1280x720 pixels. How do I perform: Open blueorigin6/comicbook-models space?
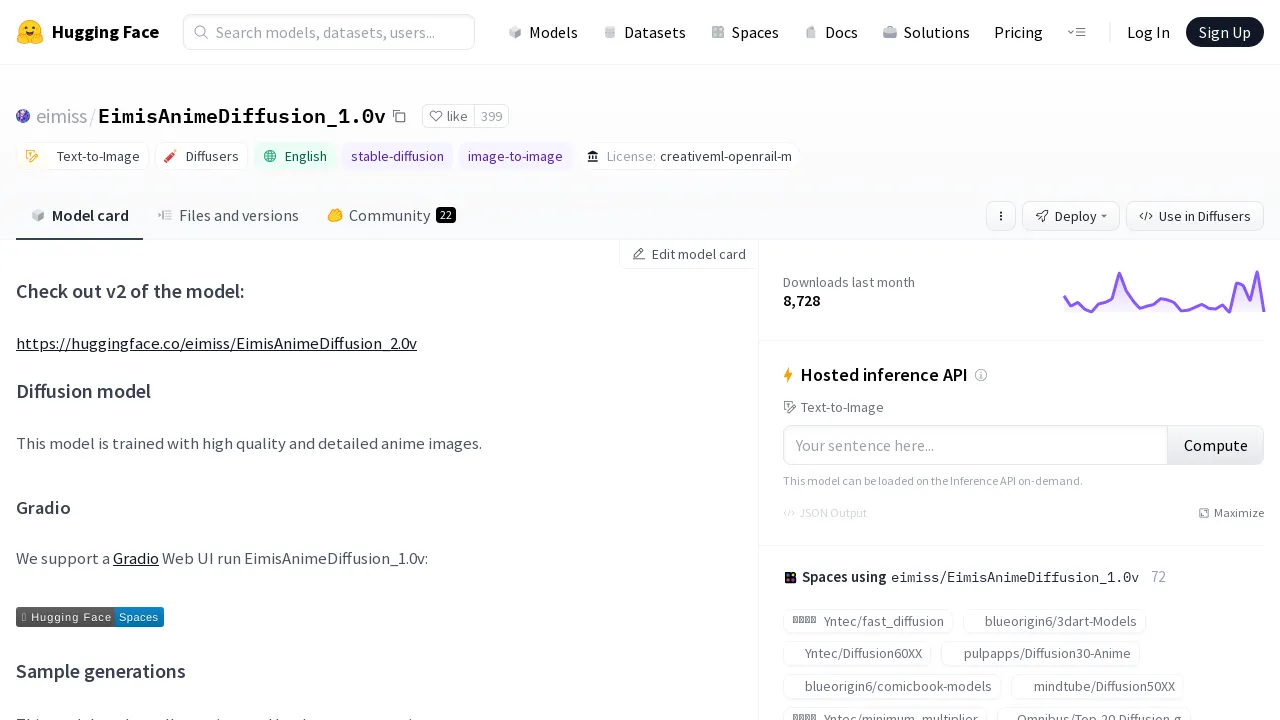(892, 686)
